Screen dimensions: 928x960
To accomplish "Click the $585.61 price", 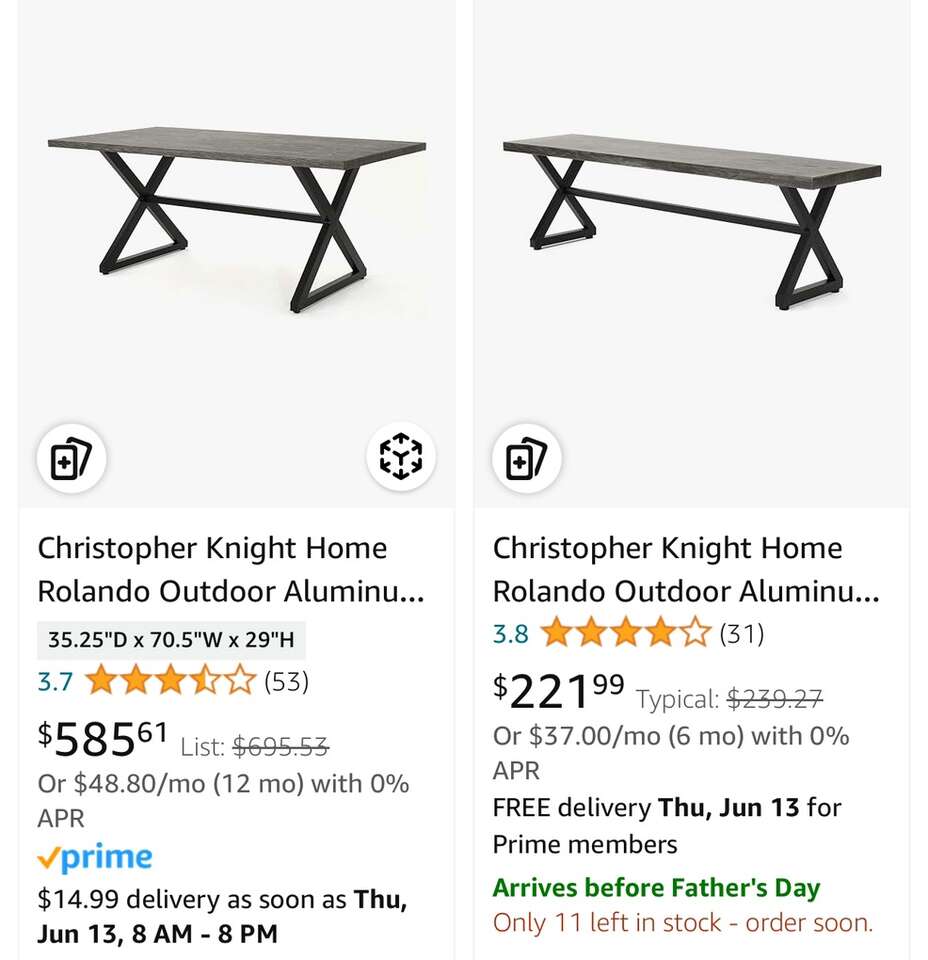I will tap(103, 739).
